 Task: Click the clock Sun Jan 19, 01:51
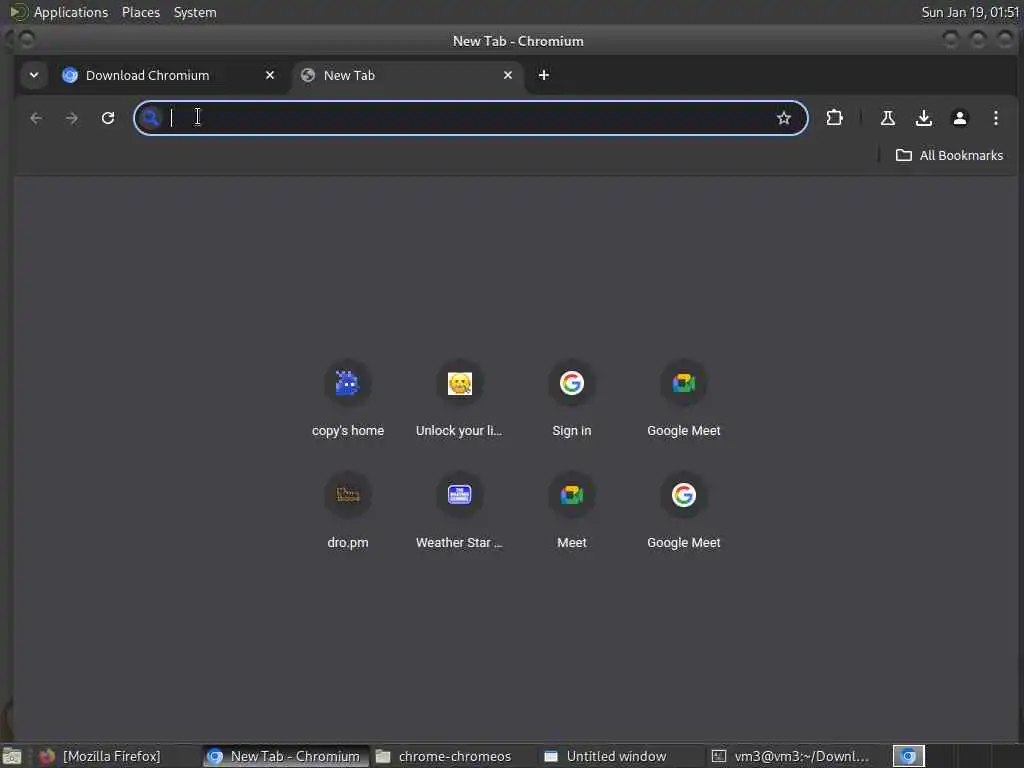[x=970, y=12]
